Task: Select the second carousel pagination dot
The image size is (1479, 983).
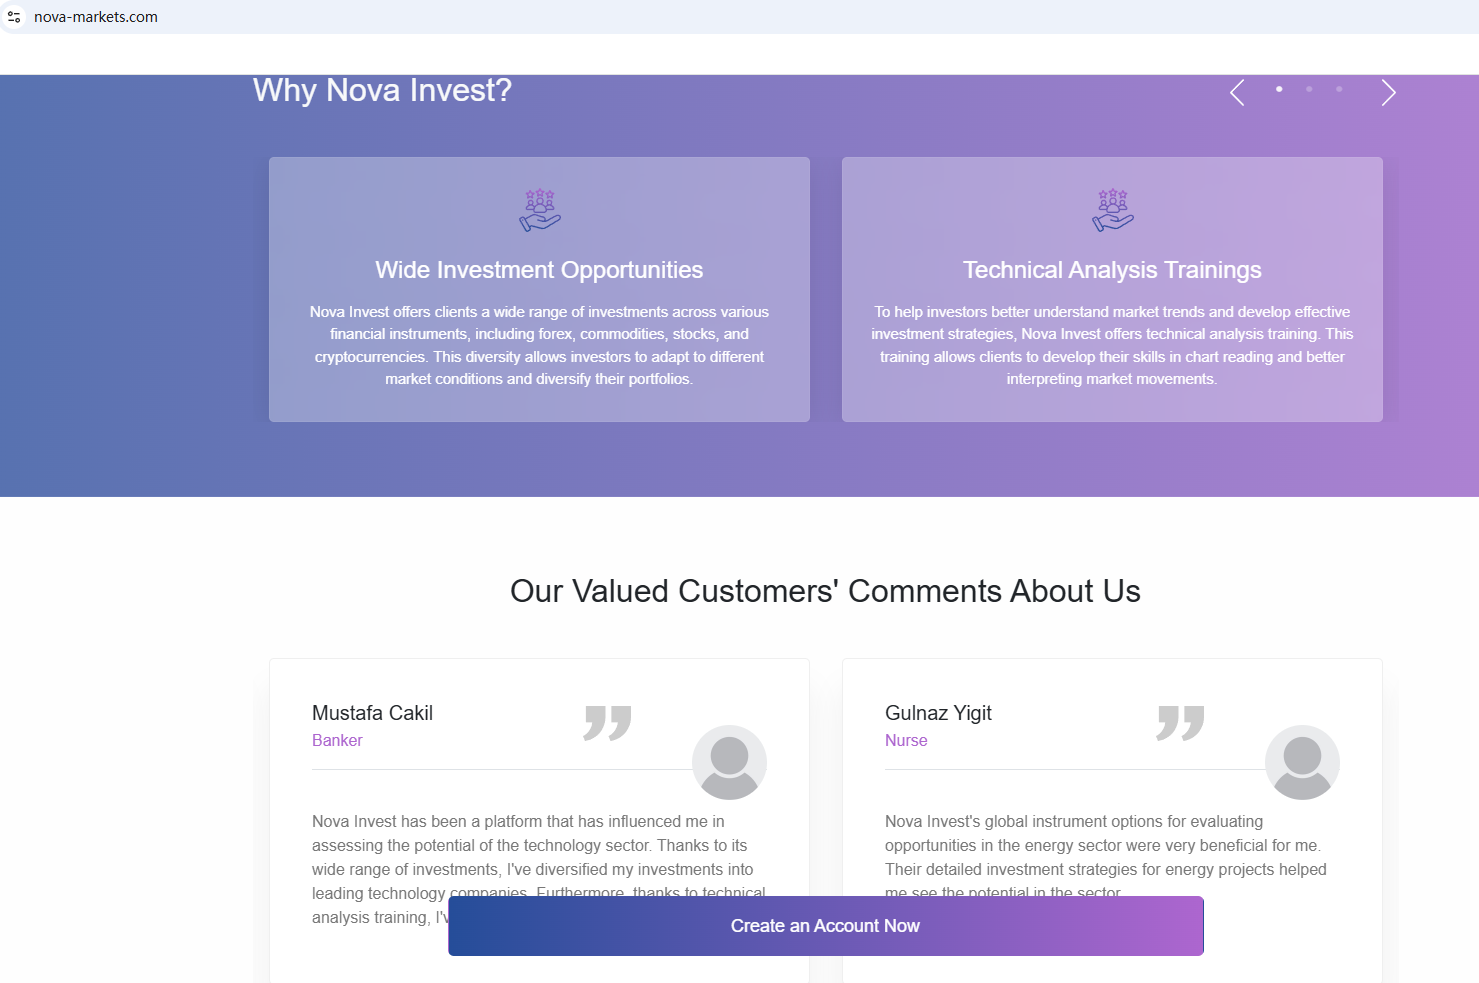Action: (x=1309, y=89)
